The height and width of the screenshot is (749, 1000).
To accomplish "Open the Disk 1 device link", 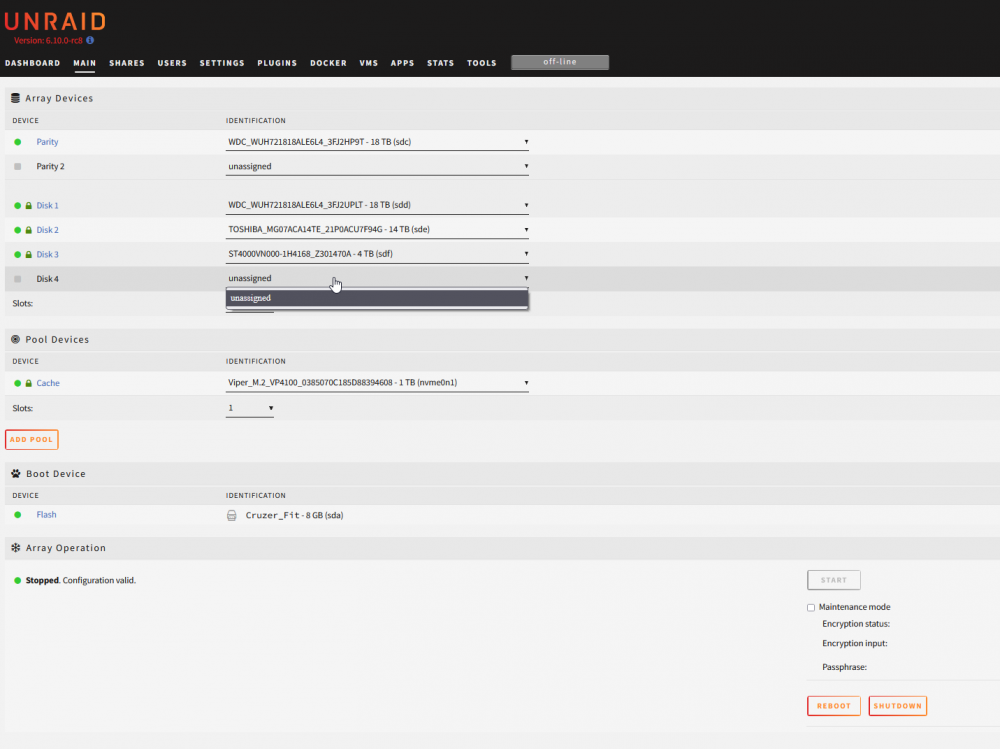I will tap(47, 205).
